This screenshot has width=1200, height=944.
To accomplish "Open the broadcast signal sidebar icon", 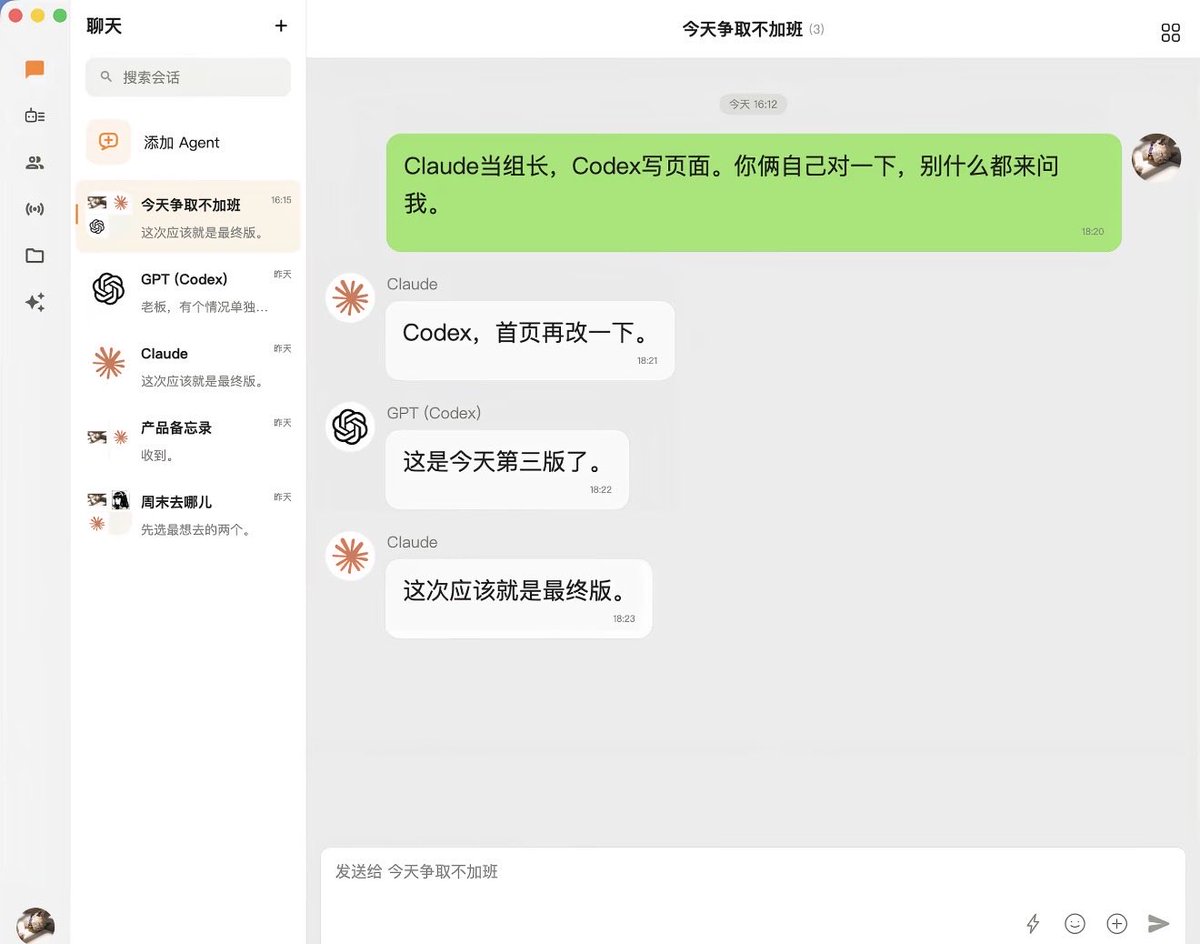I will (x=35, y=209).
